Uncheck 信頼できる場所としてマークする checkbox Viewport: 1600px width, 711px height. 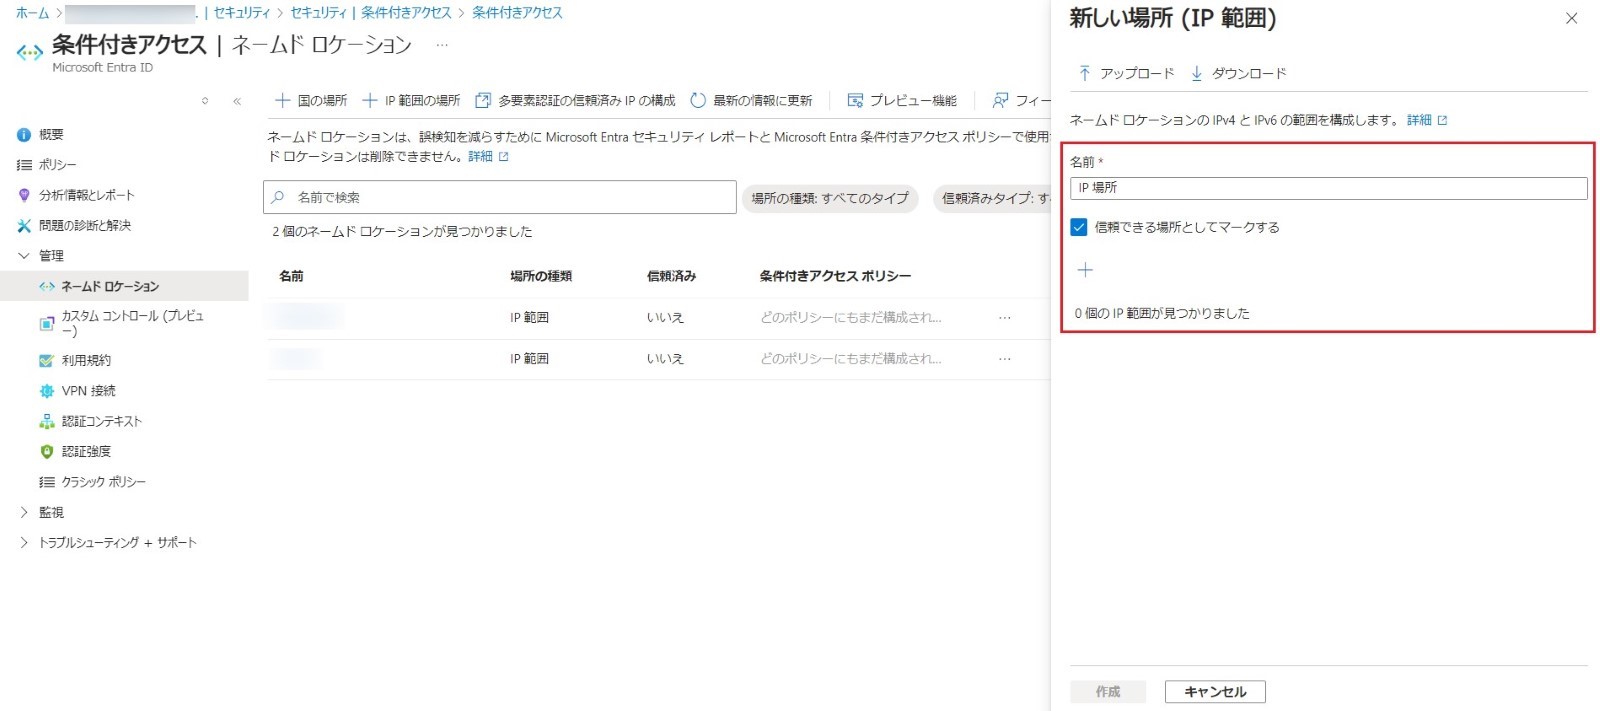1079,227
